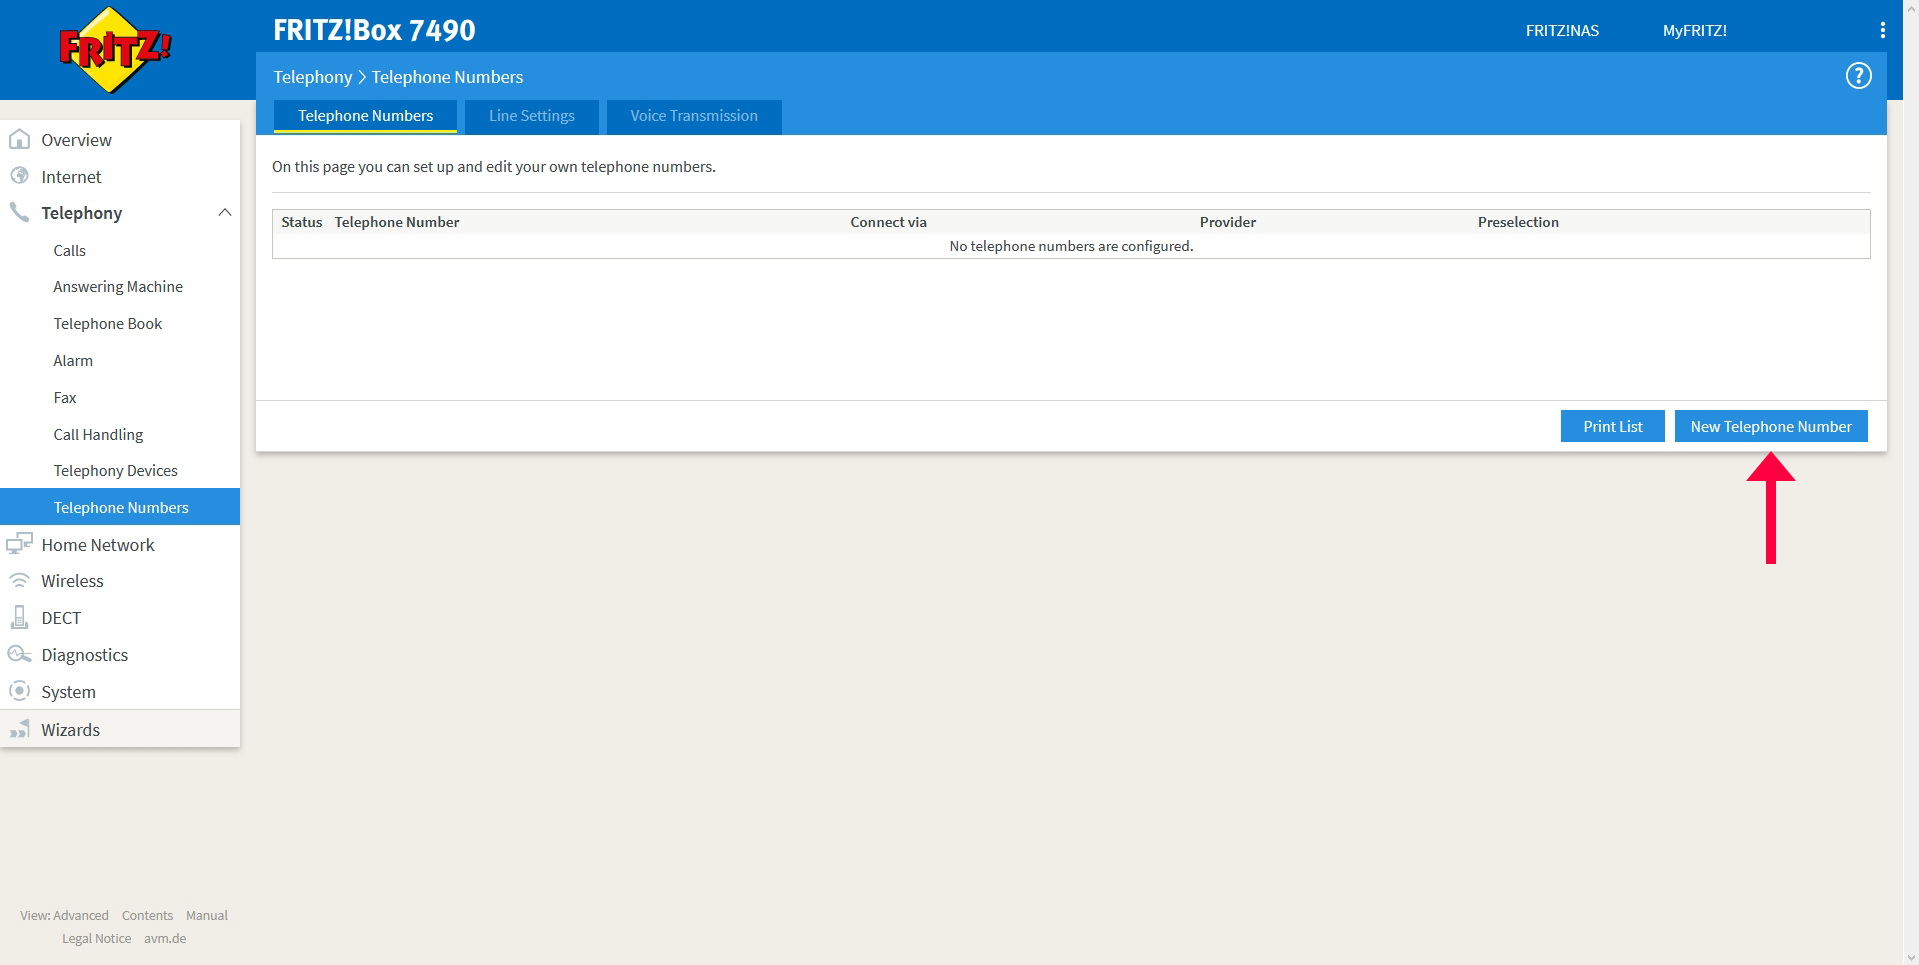
Task: Open Contents link in footer
Action: point(147,915)
